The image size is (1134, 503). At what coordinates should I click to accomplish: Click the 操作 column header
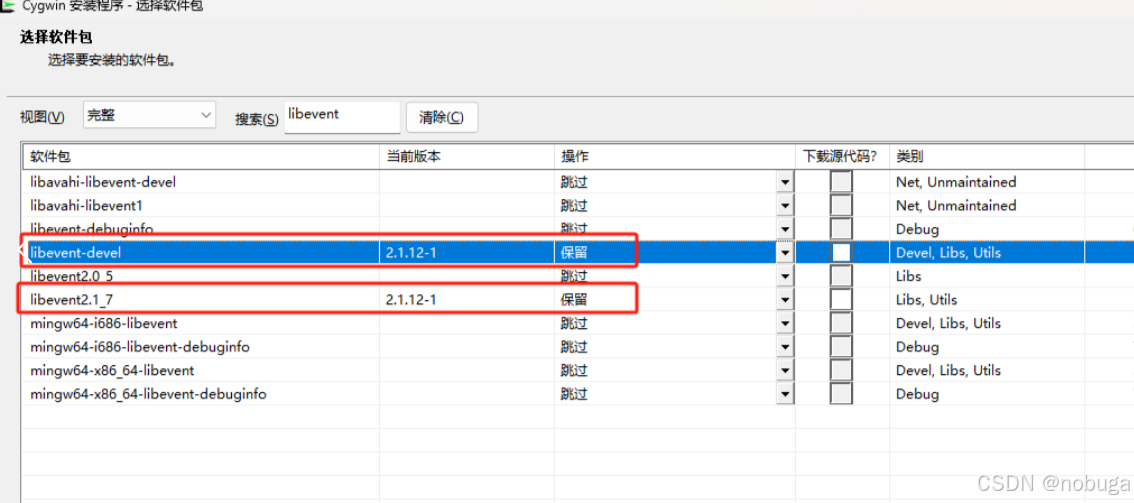tap(674, 157)
